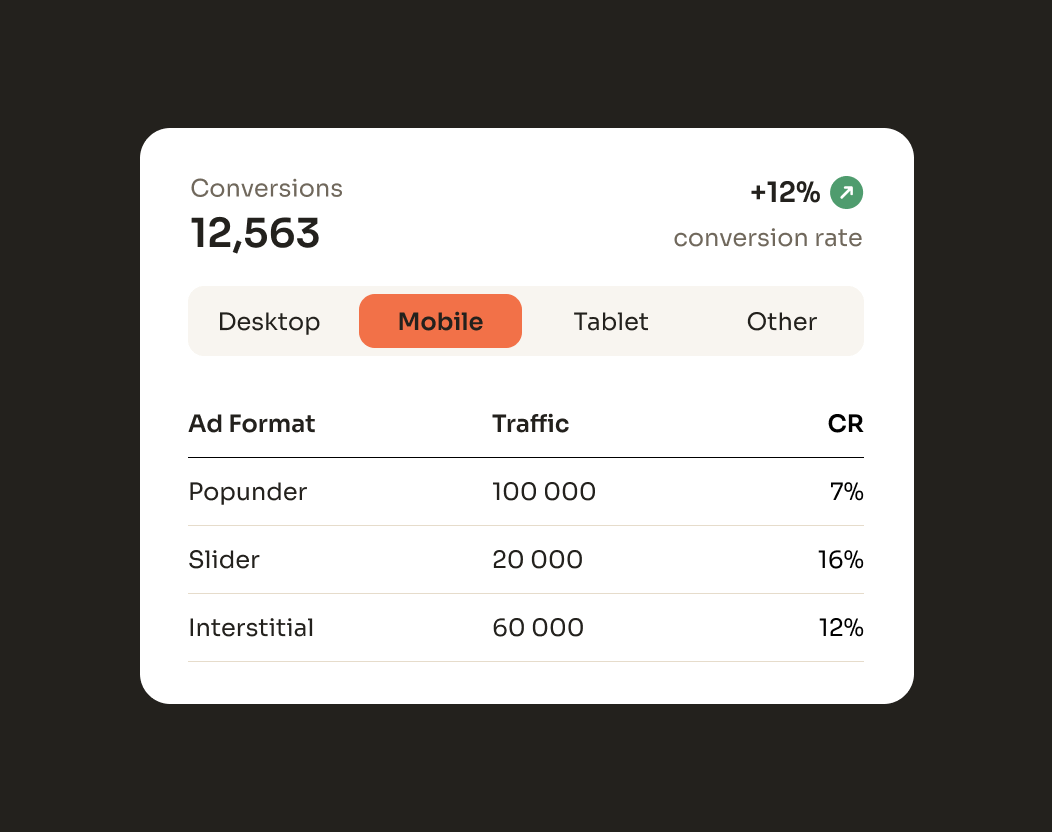Click the 20 000 traffic value
This screenshot has height=832, width=1052.
pyautogui.click(x=537, y=560)
